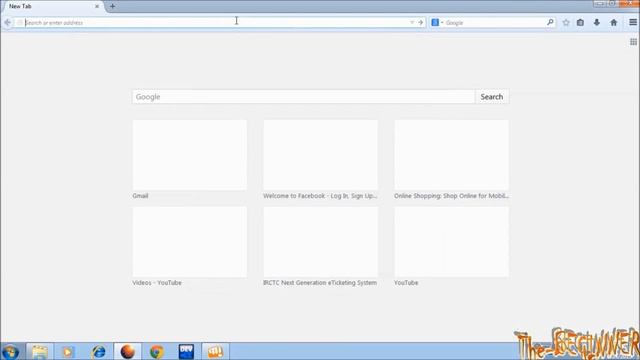Open the media player taskbar icon
The image size is (640, 360).
[68, 351]
